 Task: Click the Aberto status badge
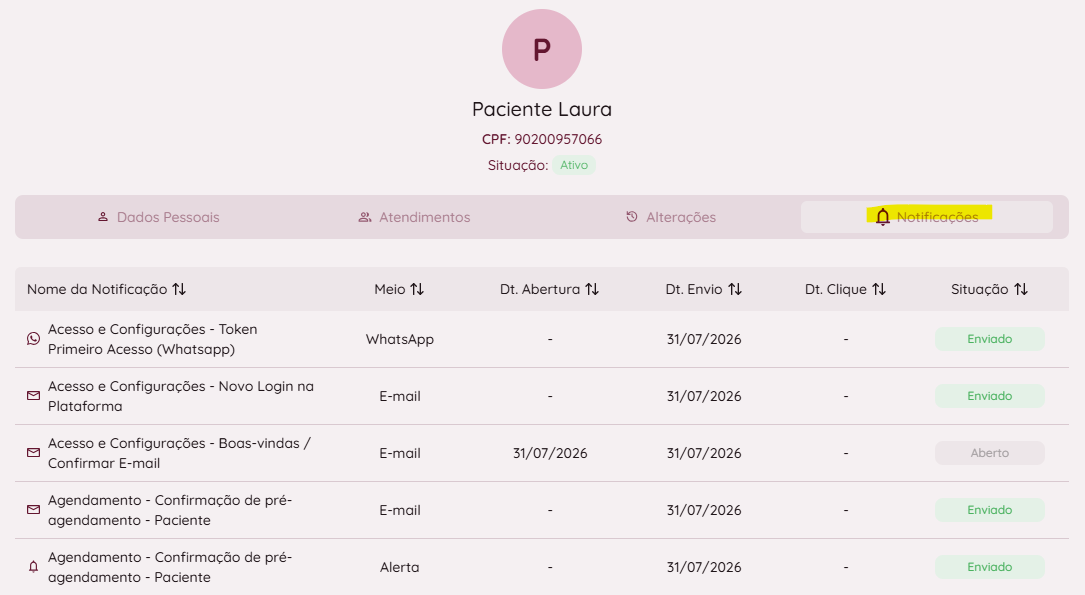point(990,453)
